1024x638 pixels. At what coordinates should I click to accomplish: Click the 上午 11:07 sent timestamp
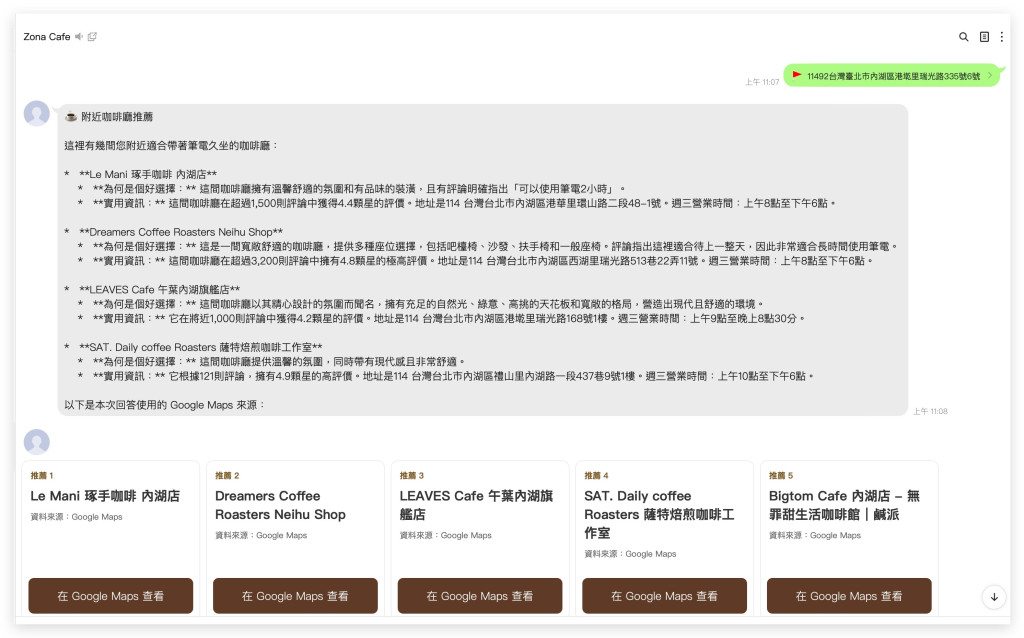762,82
